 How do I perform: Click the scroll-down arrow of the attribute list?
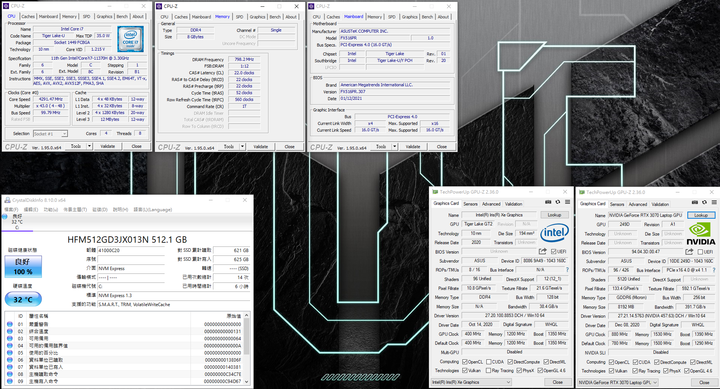coord(247,381)
